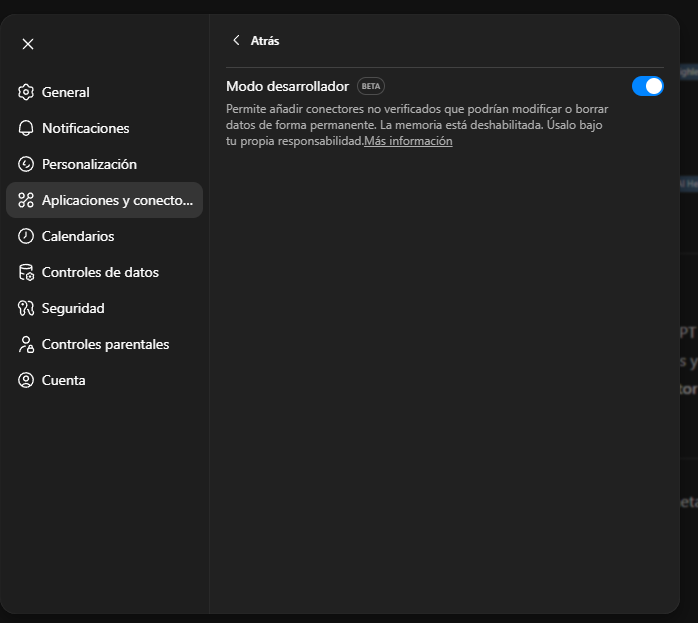Screen dimensions: 698x623
Task: Go back using the Atrás label
Action: [x=265, y=41]
